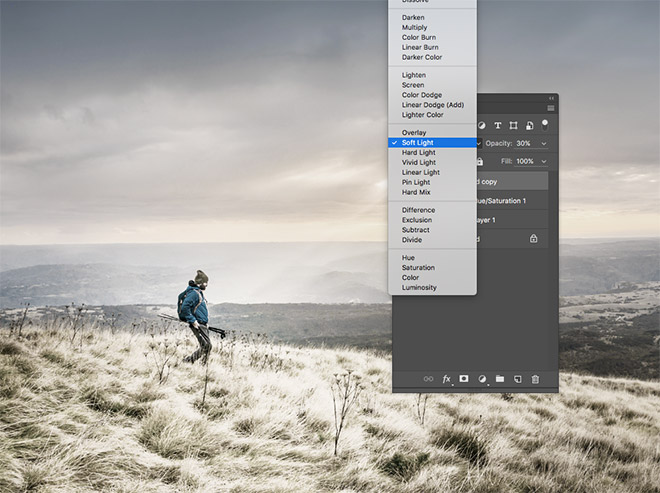
Task: Create a new adjustment layer
Action: pos(482,379)
